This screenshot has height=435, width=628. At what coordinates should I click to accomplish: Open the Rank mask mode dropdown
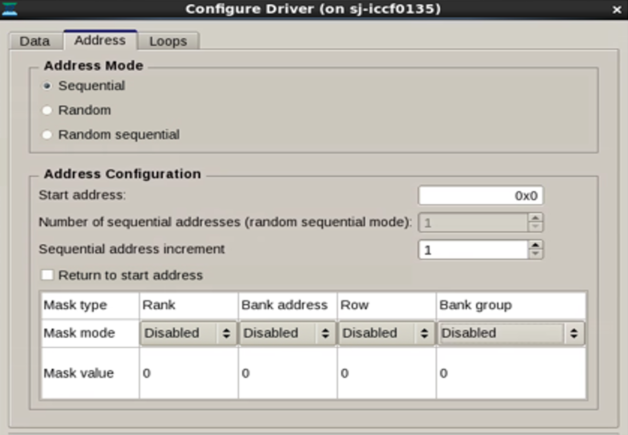188,333
